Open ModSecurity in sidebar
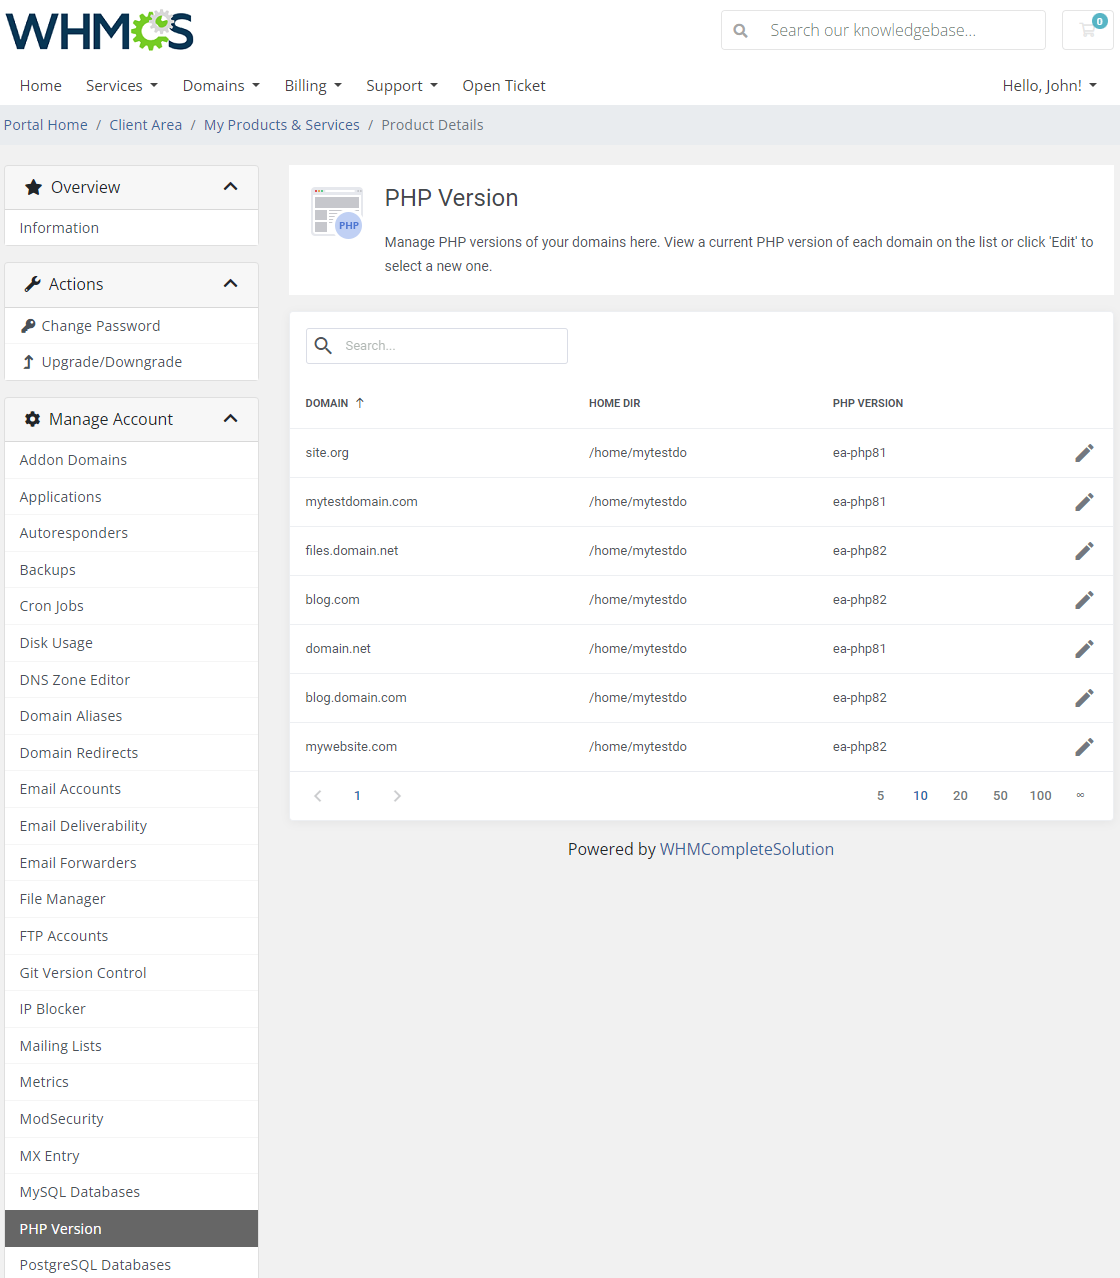The height and width of the screenshot is (1278, 1120). (x=131, y=1119)
